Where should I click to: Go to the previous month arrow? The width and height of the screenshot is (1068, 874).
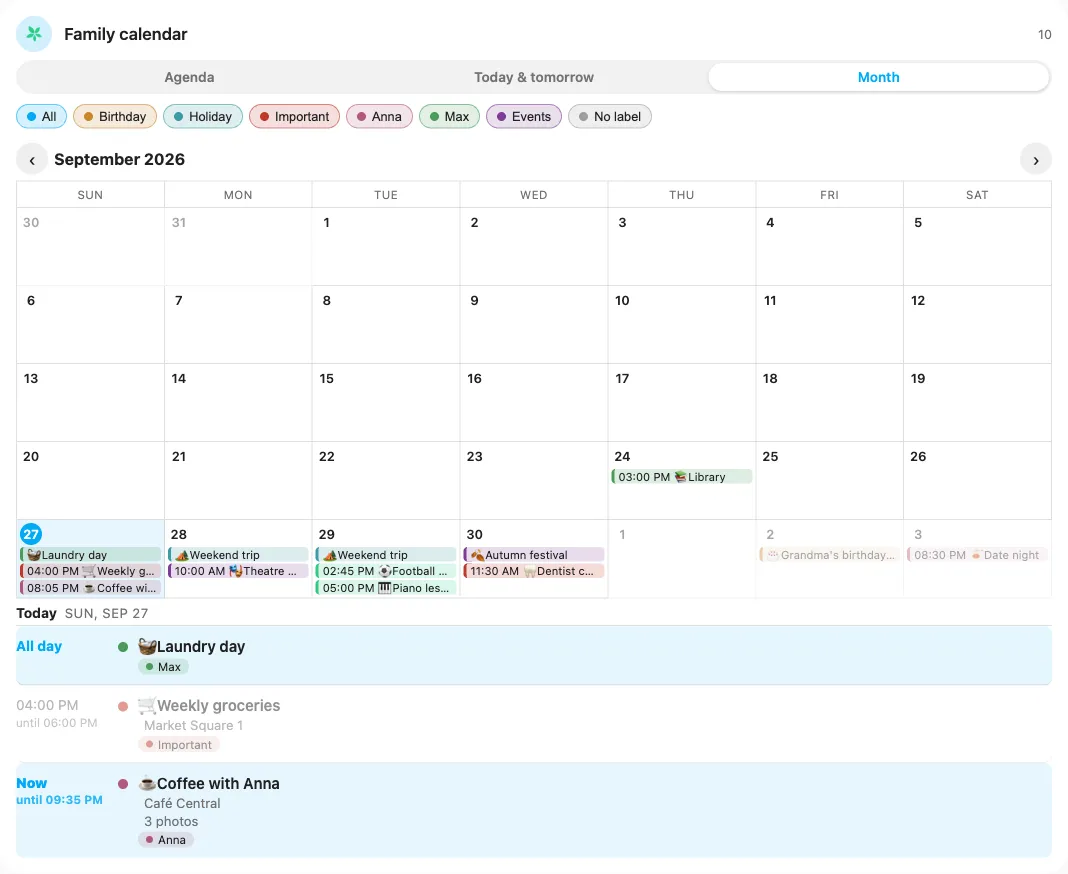coord(32,160)
